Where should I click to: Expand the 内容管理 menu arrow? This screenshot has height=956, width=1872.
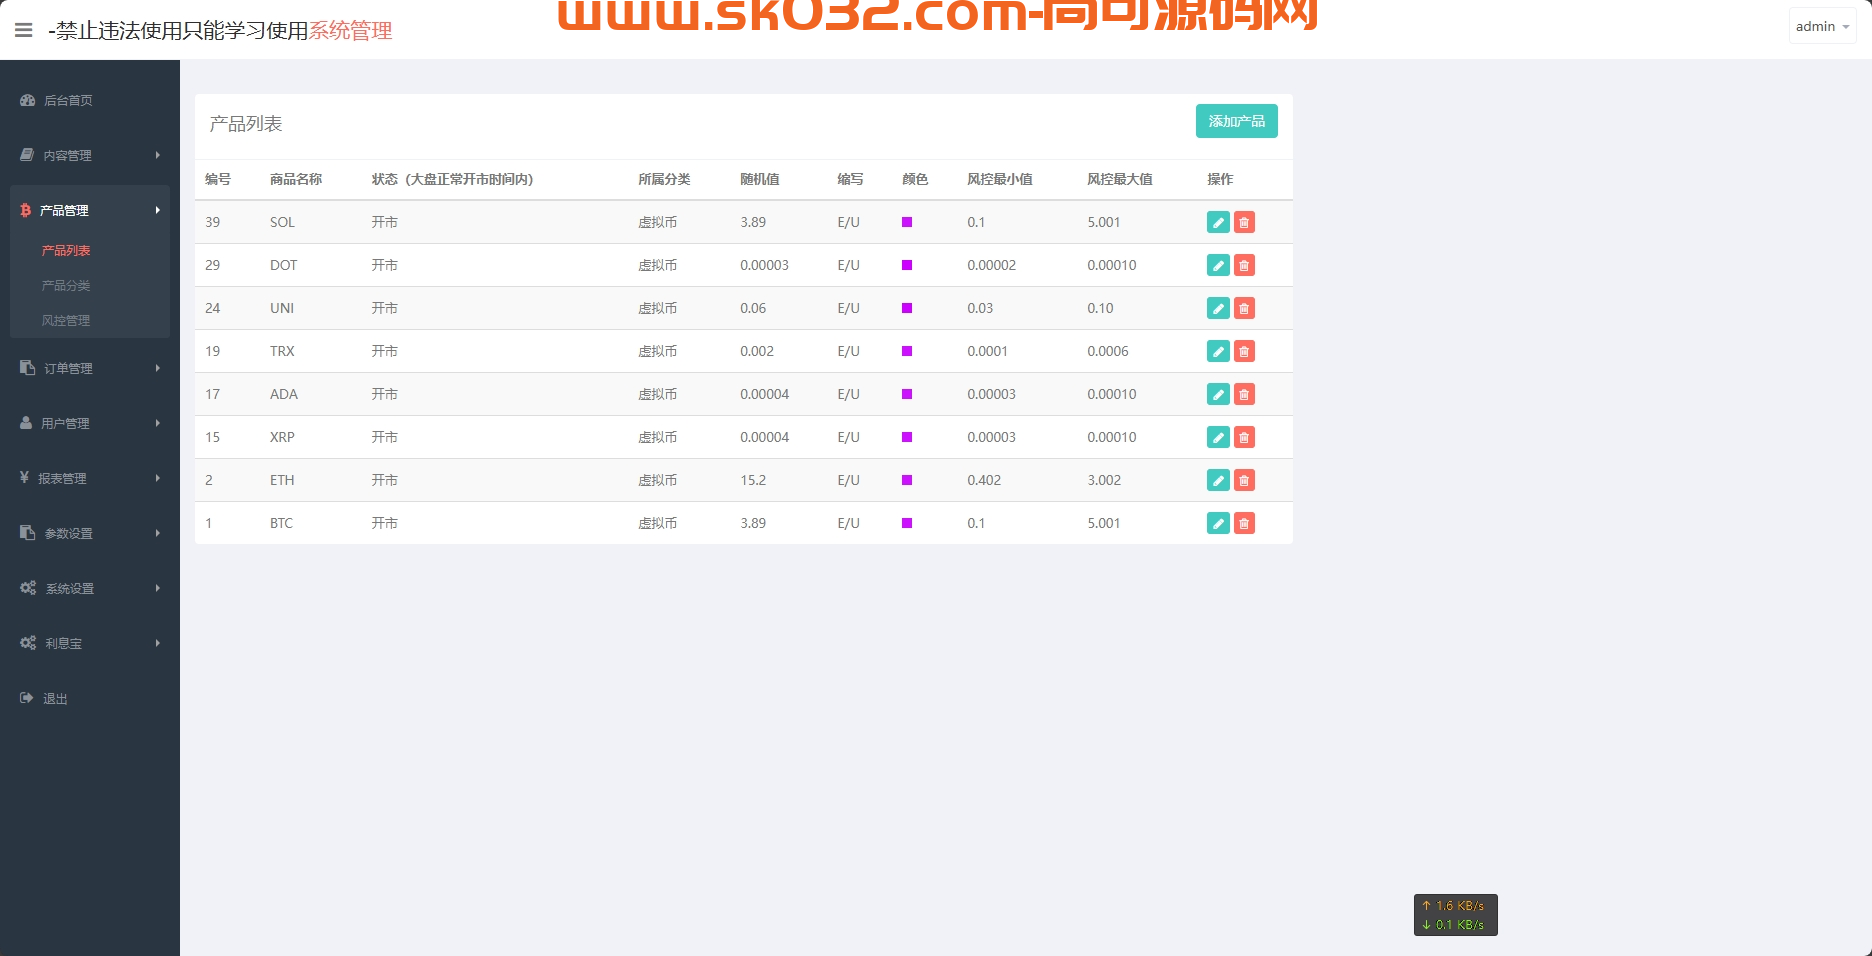tap(158, 155)
